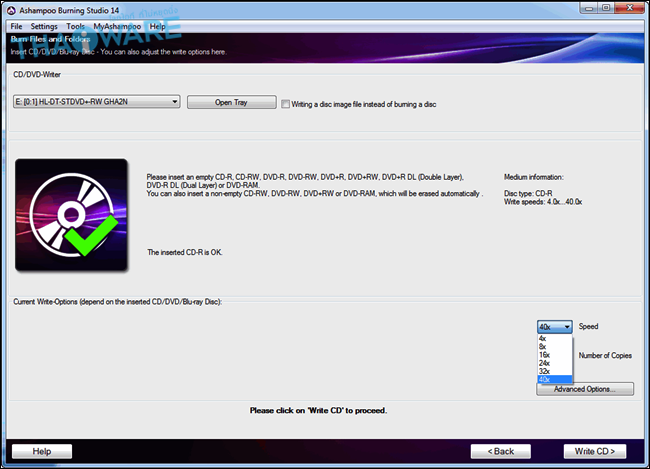Enable writing a disc image file checkbox
Screen dimensions: 650x469
285,104
